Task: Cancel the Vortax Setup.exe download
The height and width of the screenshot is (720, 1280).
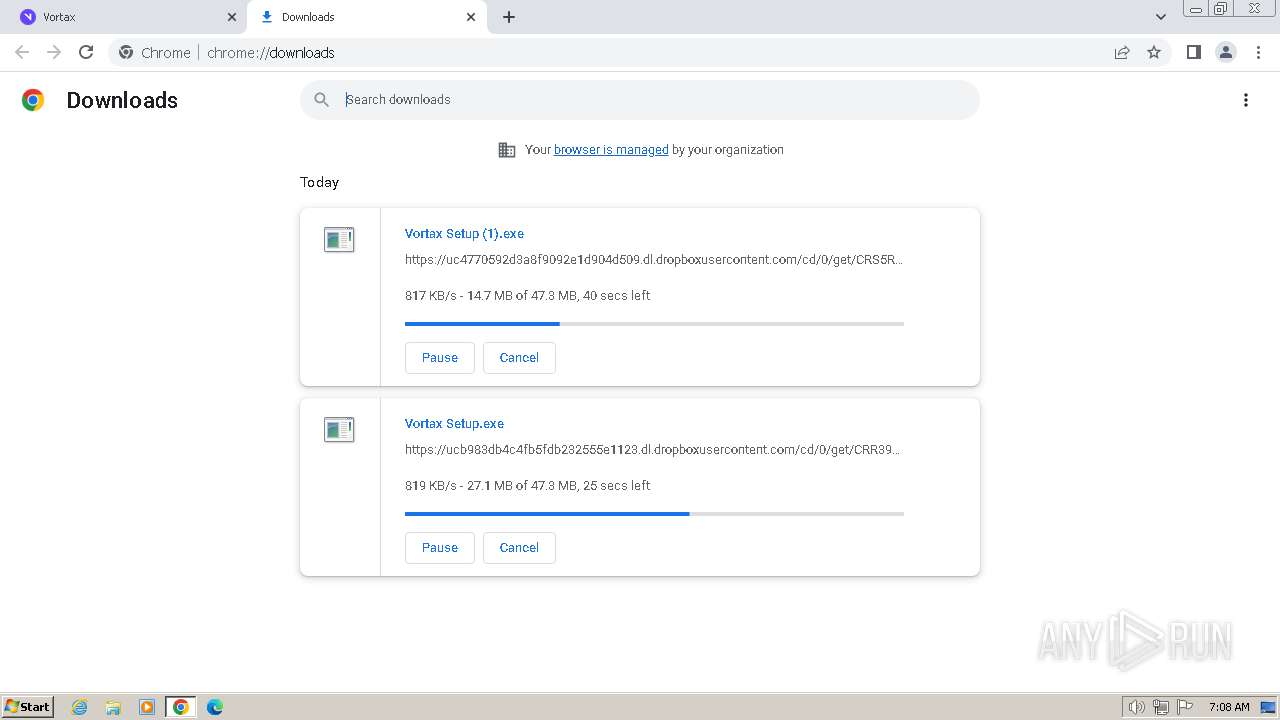Action: (x=519, y=548)
